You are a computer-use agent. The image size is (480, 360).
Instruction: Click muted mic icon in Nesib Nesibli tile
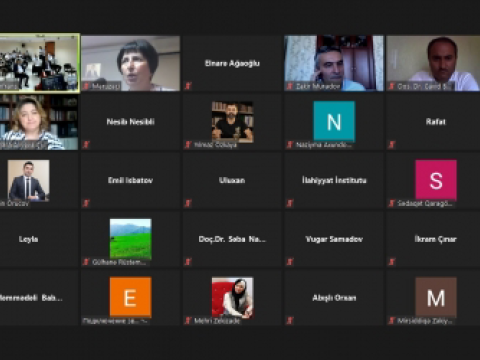86,144
